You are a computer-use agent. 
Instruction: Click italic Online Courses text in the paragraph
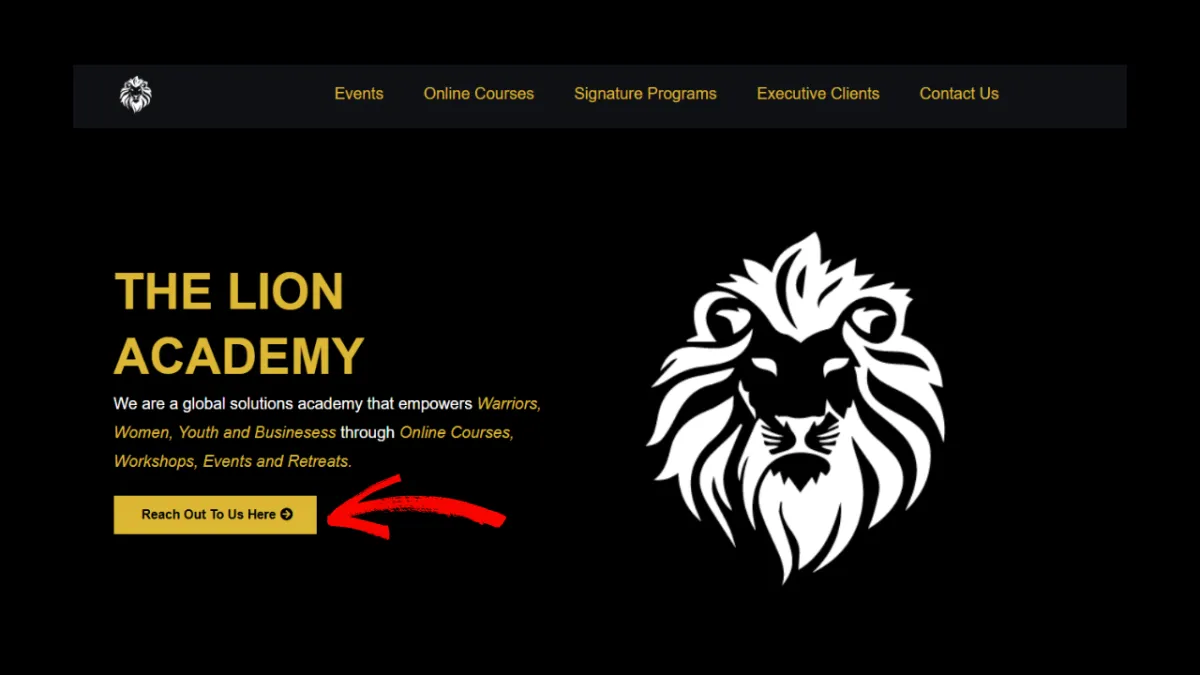(x=457, y=433)
